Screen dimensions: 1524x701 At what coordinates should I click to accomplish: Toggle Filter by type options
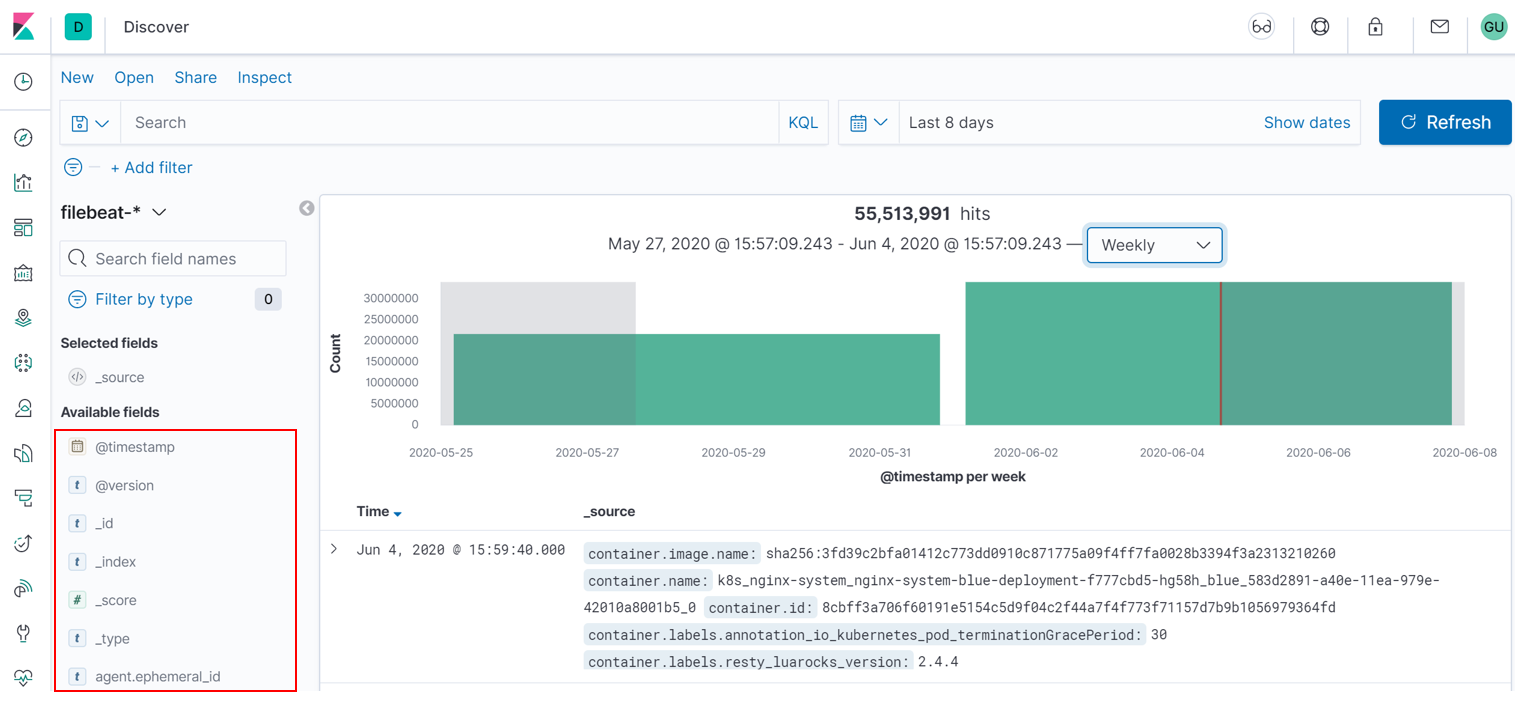click(x=130, y=299)
